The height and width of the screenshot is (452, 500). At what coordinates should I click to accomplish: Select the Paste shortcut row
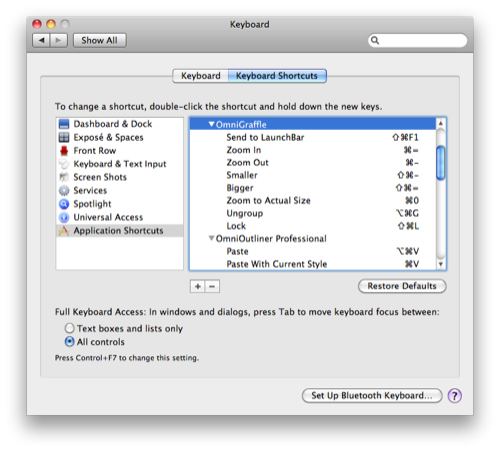[x=313, y=251]
